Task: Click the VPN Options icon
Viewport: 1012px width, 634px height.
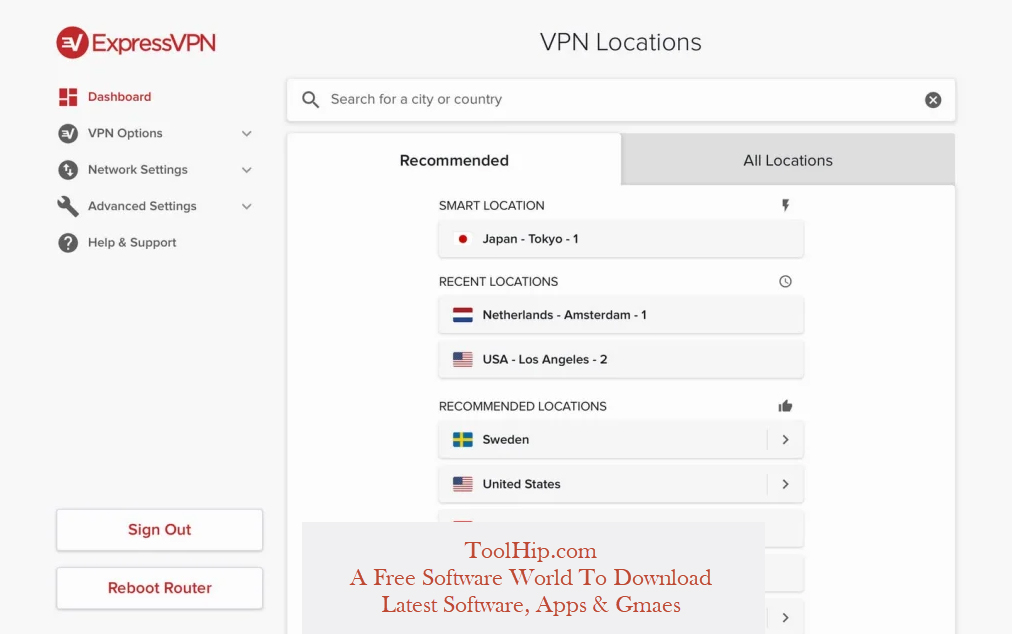Action: point(68,134)
